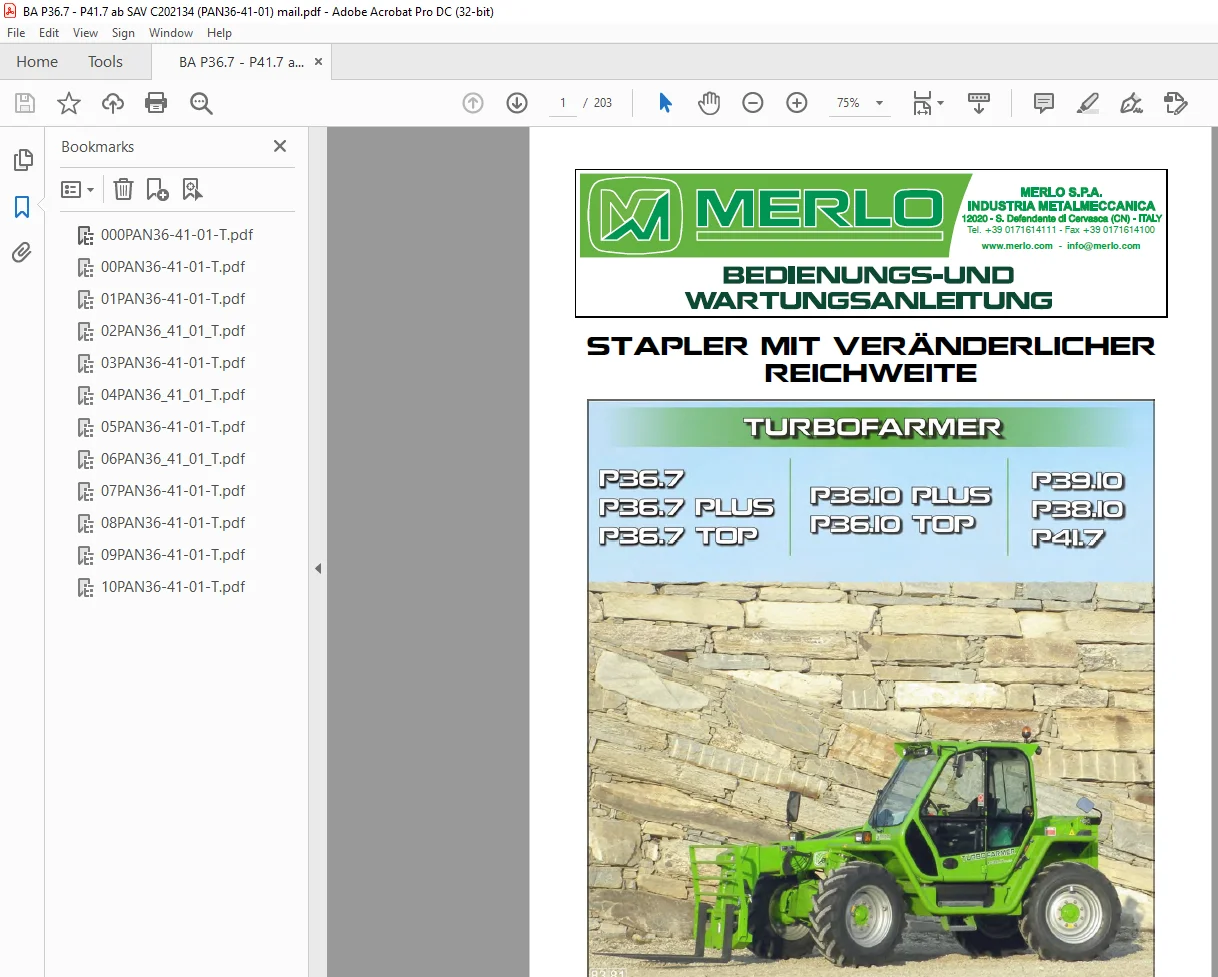Open the sign document pen tool
The height and width of the screenshot is (977, 1218).
pyautogui.click(x=1132, y=103)
